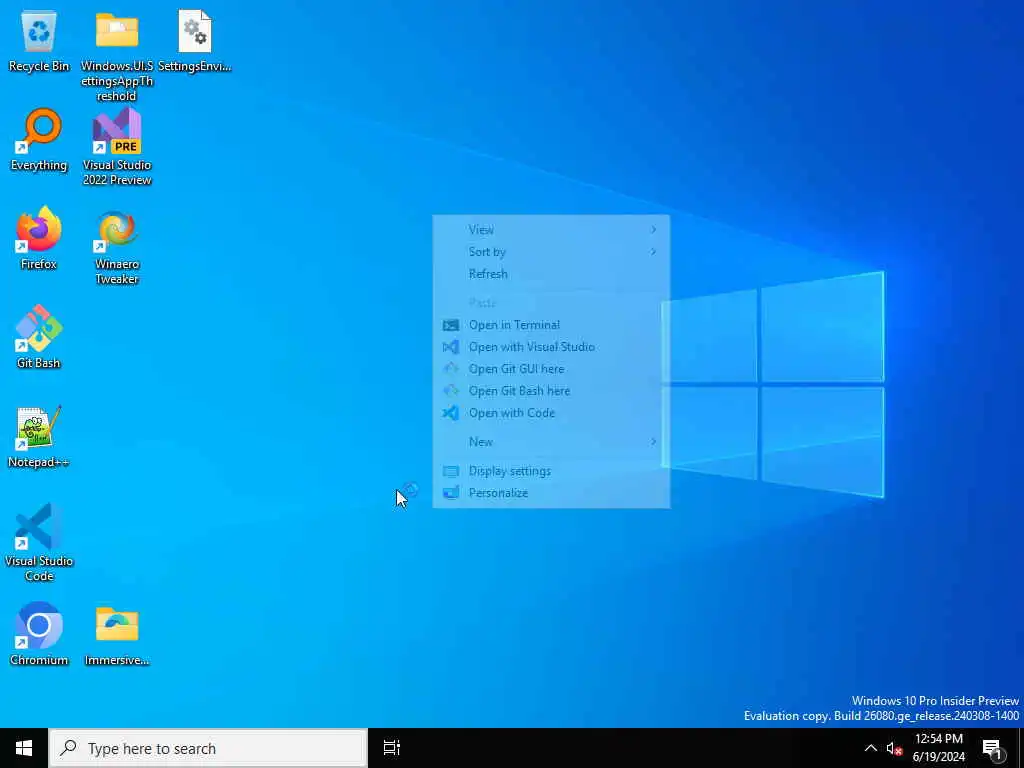Open Task View on the taskbar

click(392, 748)
